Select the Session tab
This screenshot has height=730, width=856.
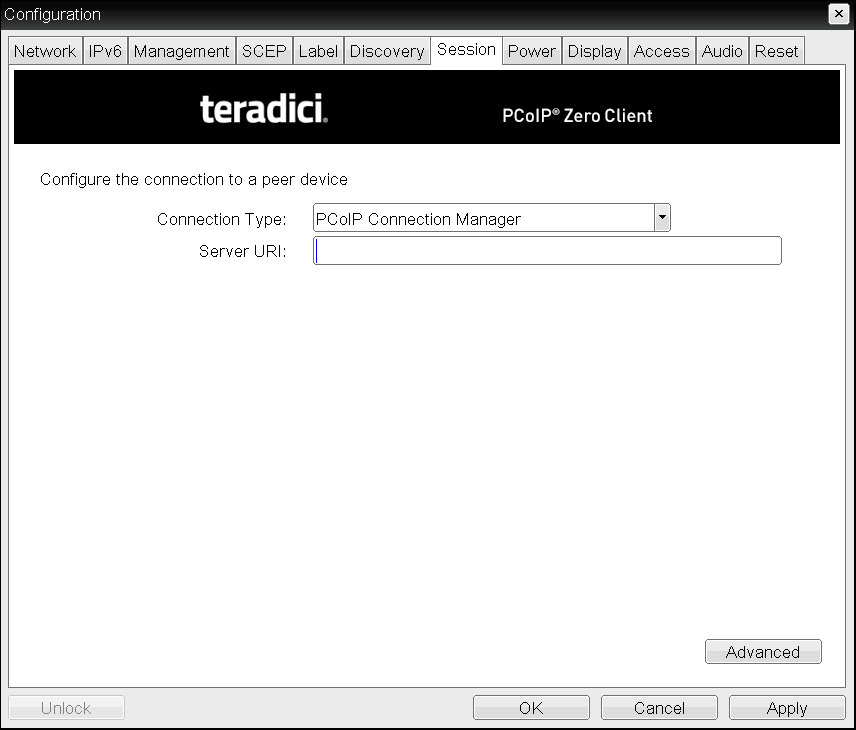(x=466, y=50)
